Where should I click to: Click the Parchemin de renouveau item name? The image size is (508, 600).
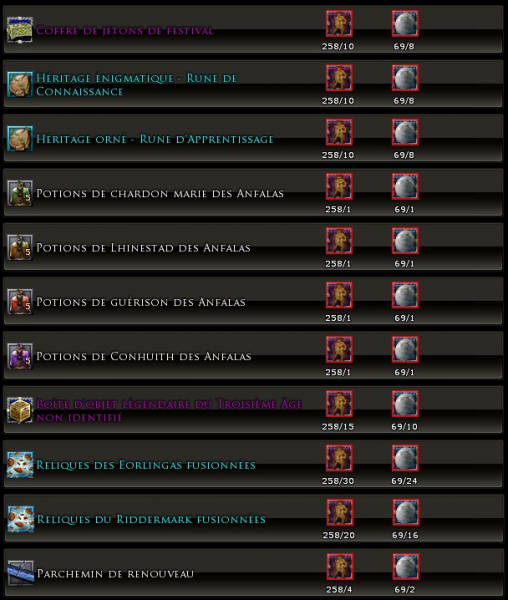pos(115,574)
